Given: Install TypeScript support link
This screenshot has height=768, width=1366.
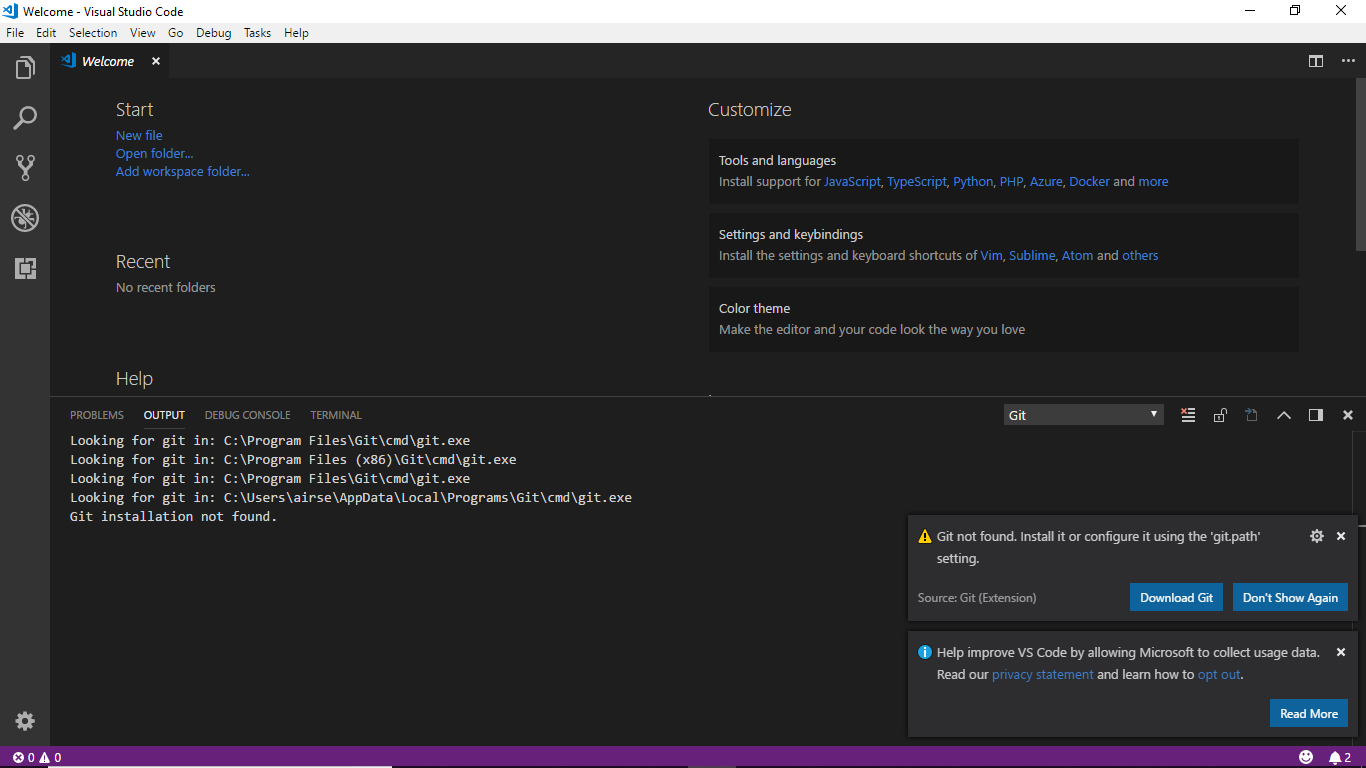Looking at the screenshot, I should (x=916, y=182).
